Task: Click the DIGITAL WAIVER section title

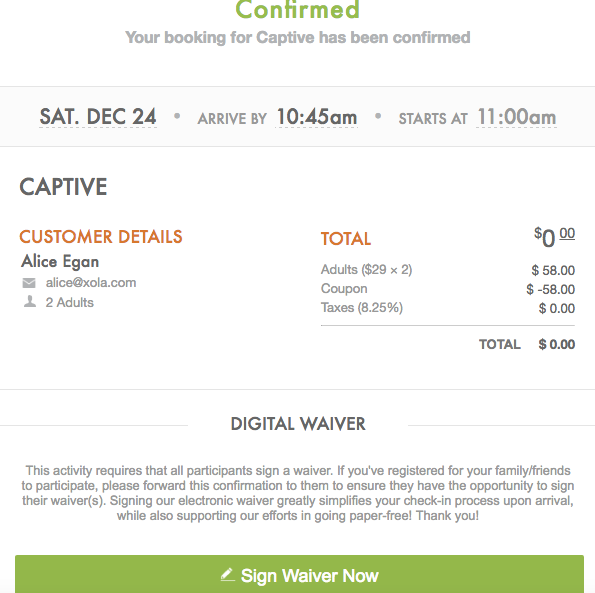Action: pos(298,424)
